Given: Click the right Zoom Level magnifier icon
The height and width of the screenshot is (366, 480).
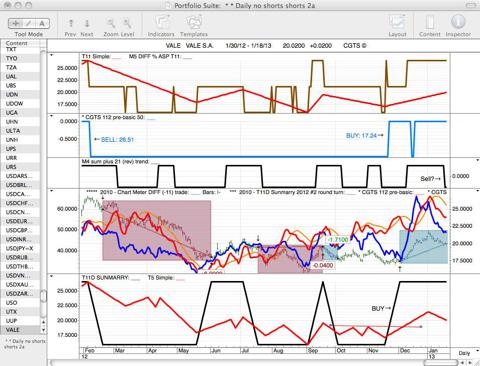Looking at the screenshot, I should tap(127, 23).
